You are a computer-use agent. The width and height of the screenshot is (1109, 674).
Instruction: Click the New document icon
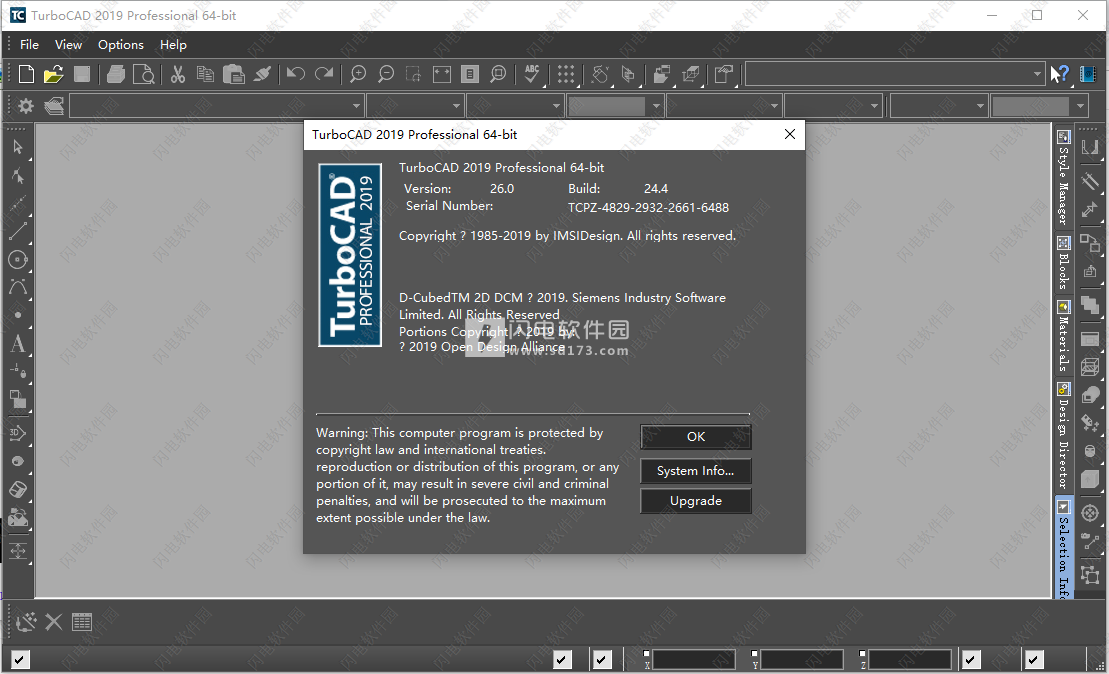26,74
